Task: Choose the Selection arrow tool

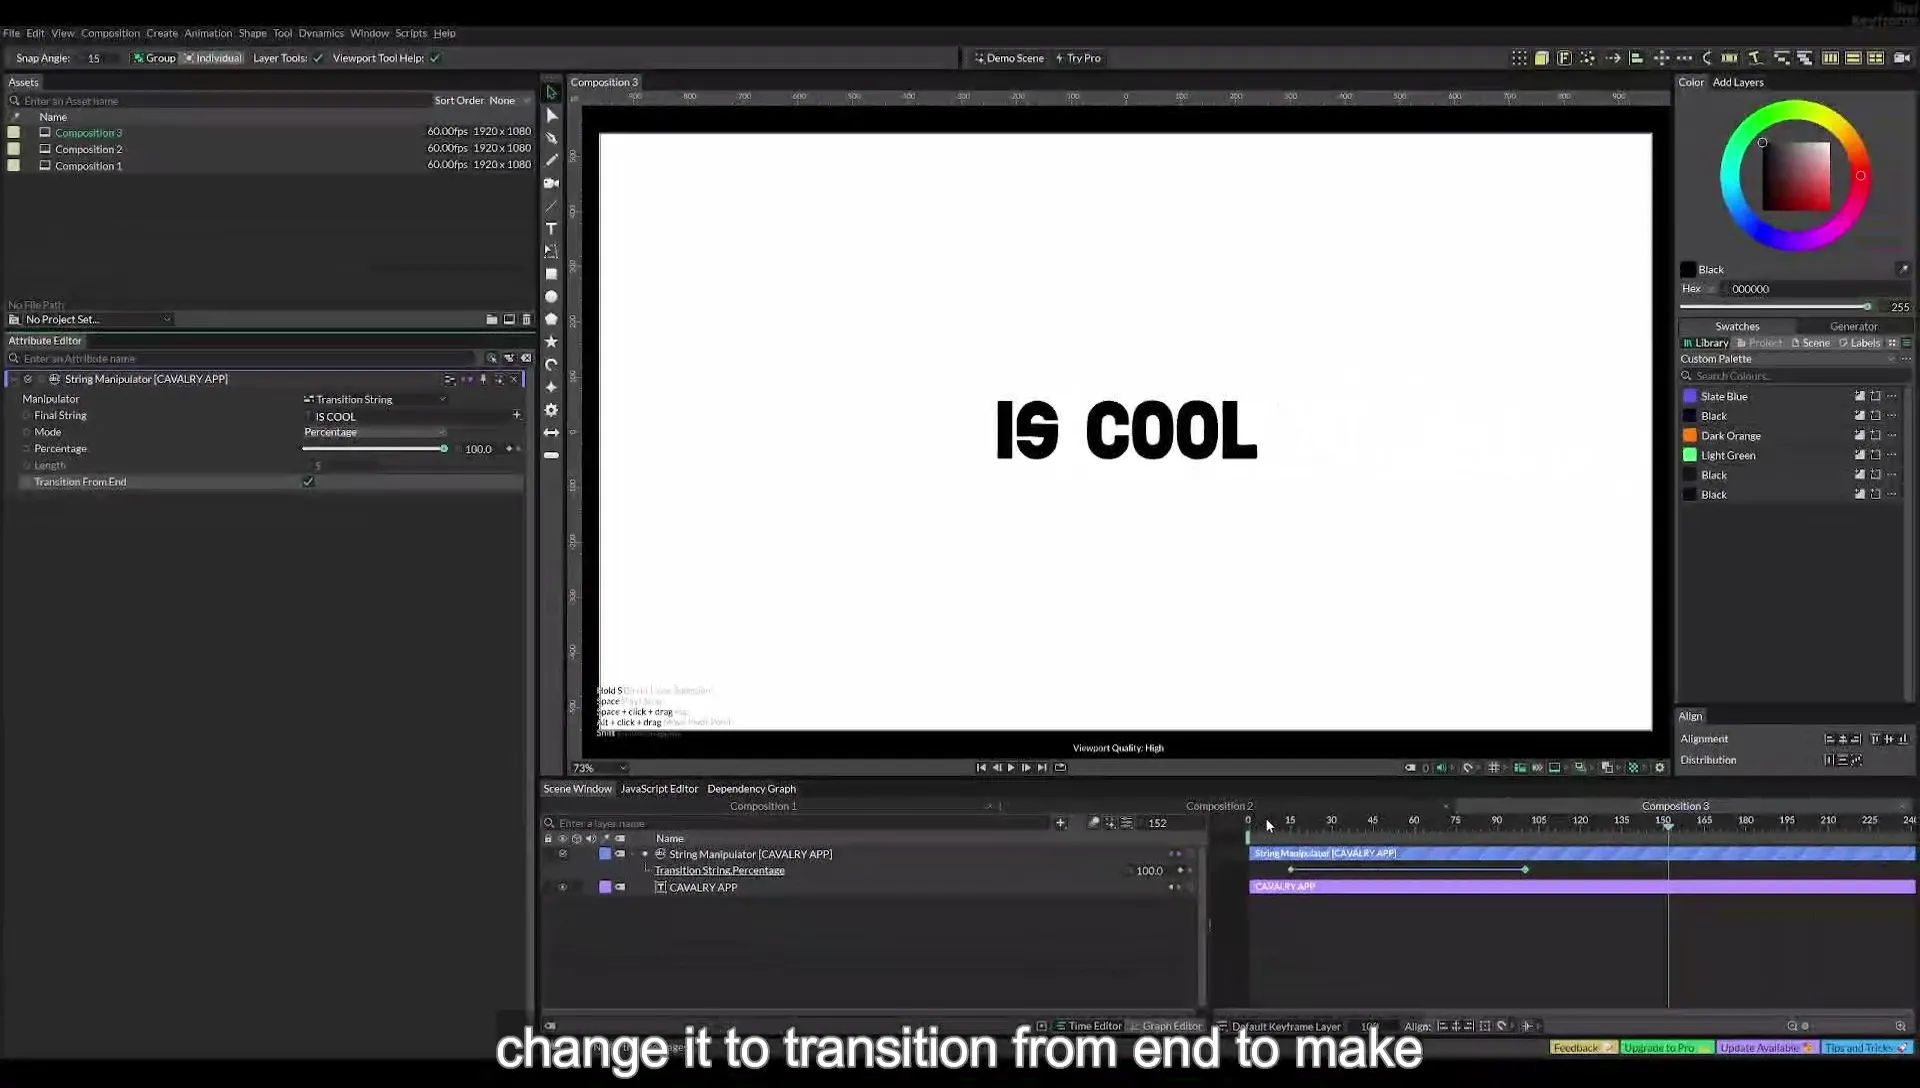Action: 551,93
